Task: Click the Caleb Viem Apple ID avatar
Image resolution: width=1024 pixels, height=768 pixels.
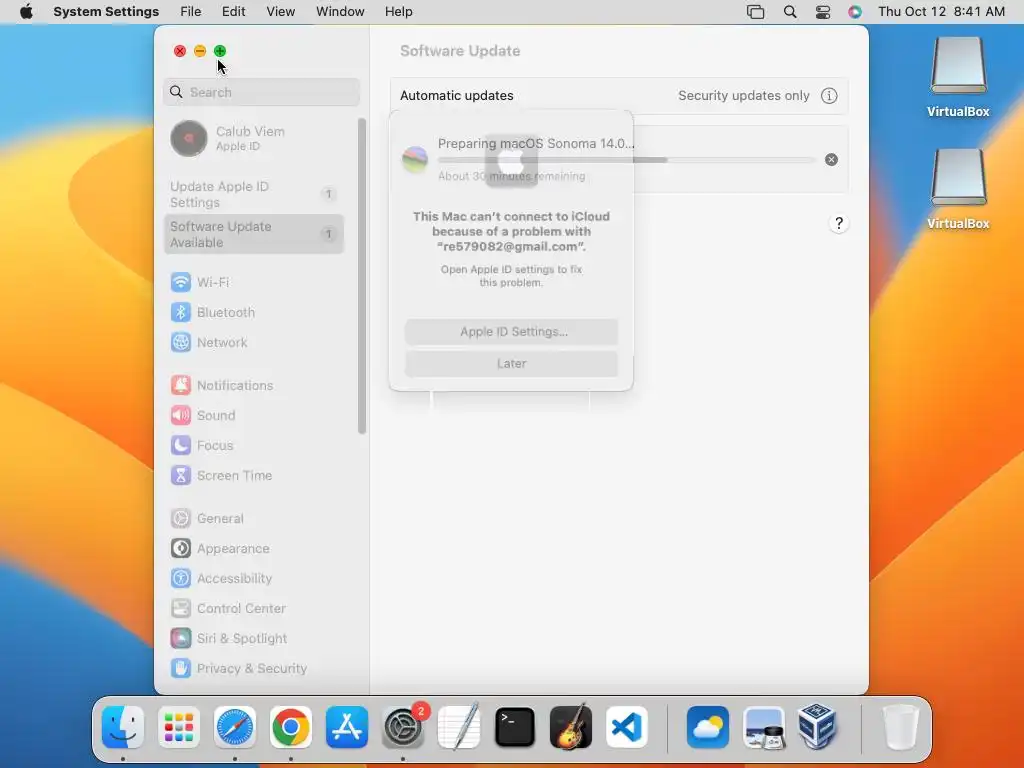Action: click(189, 138)
